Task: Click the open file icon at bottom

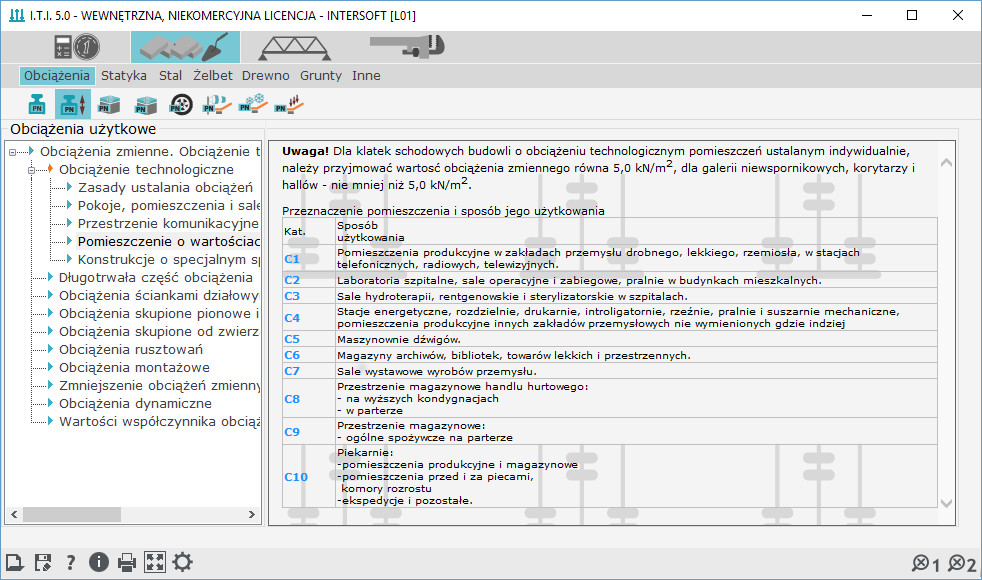Action: point(14,562)
